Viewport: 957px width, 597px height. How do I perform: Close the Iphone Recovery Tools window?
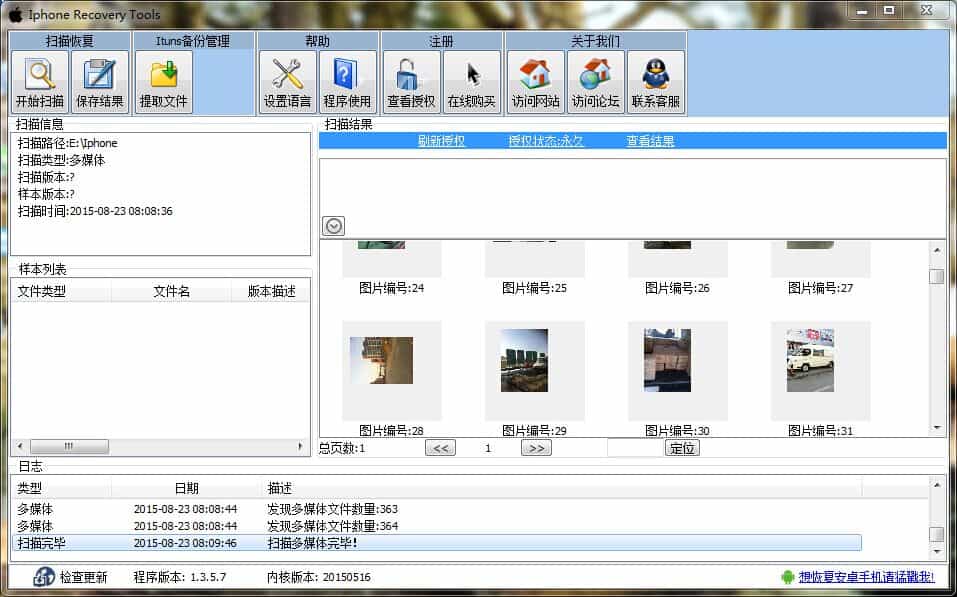(x=926, y=11)
